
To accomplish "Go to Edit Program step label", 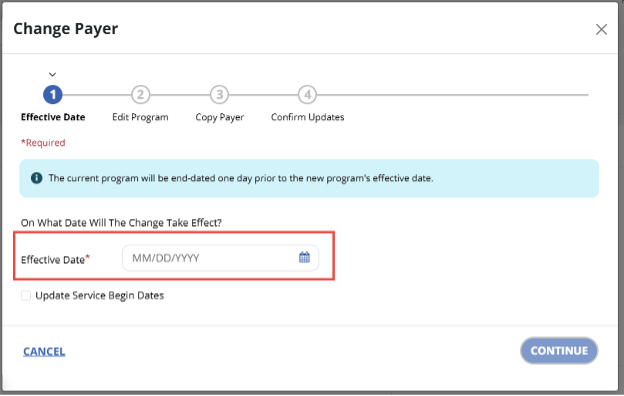I will coord(140,117).
